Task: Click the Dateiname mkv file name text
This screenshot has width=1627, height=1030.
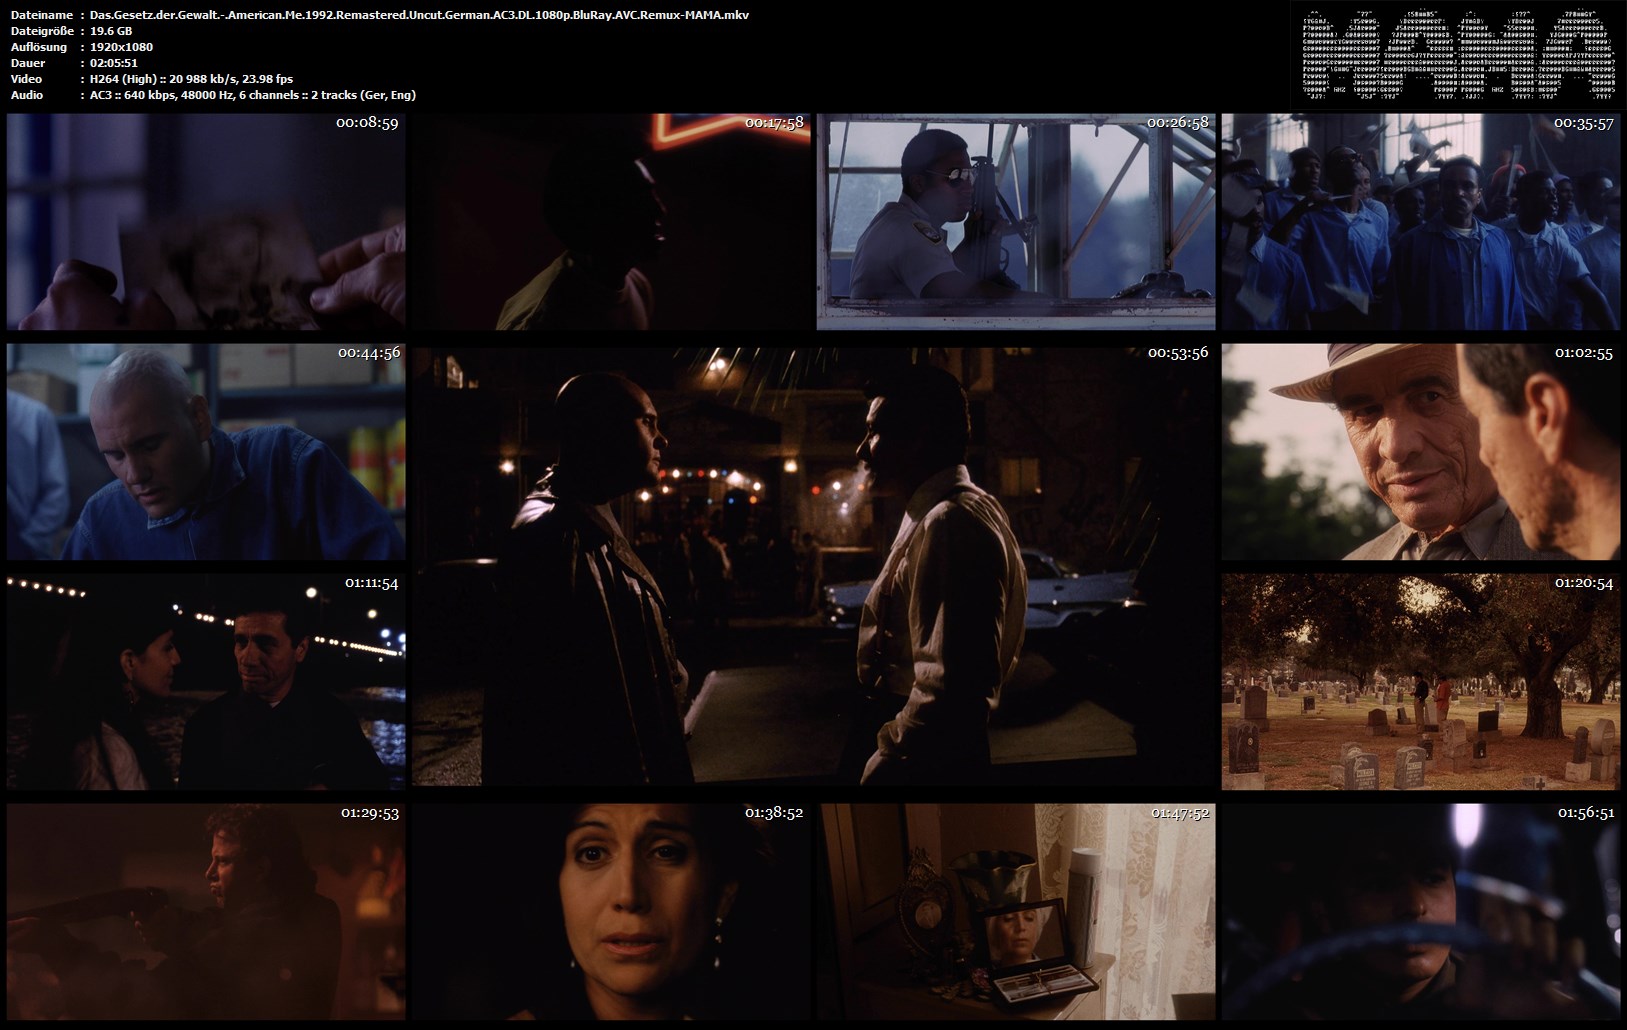Action: [x=419, y=15]
